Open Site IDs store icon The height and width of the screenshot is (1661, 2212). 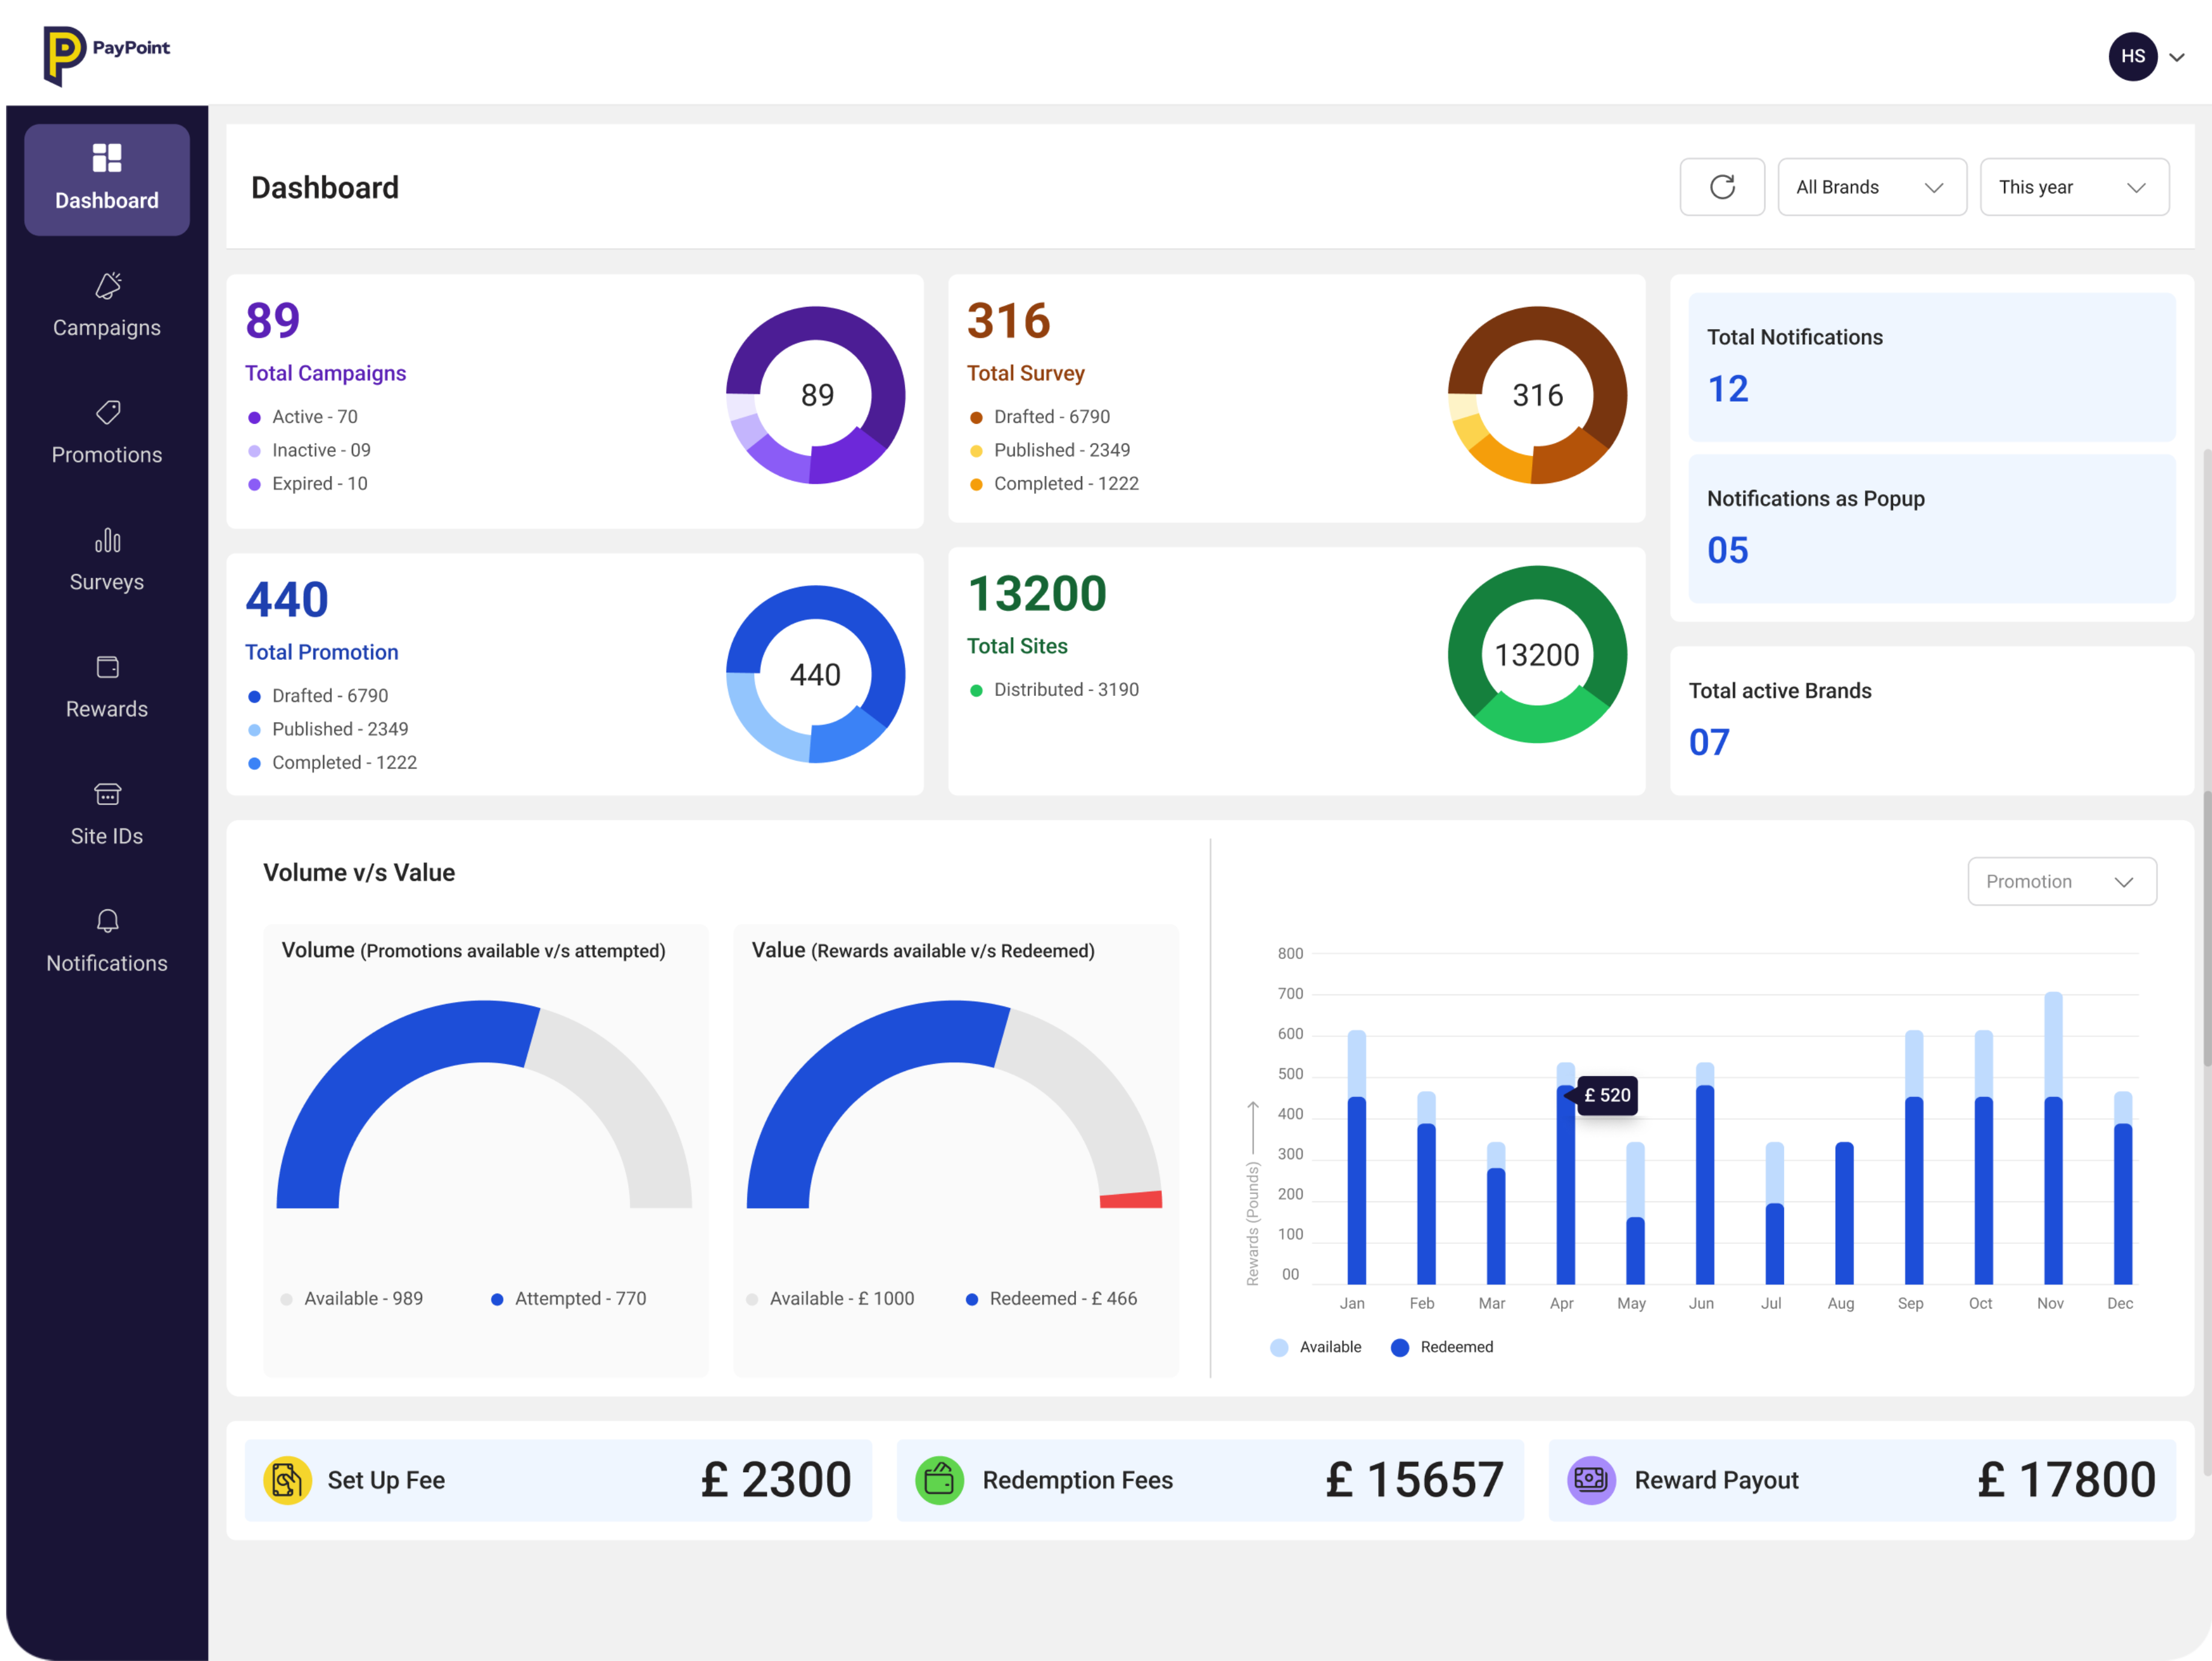(x=107, y=794)
